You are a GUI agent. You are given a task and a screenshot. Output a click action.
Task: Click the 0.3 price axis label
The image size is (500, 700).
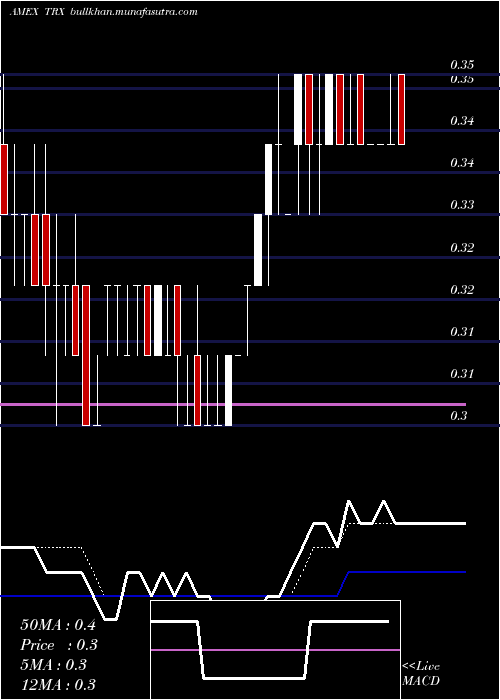pyautogui.click(x=458, y=416)
